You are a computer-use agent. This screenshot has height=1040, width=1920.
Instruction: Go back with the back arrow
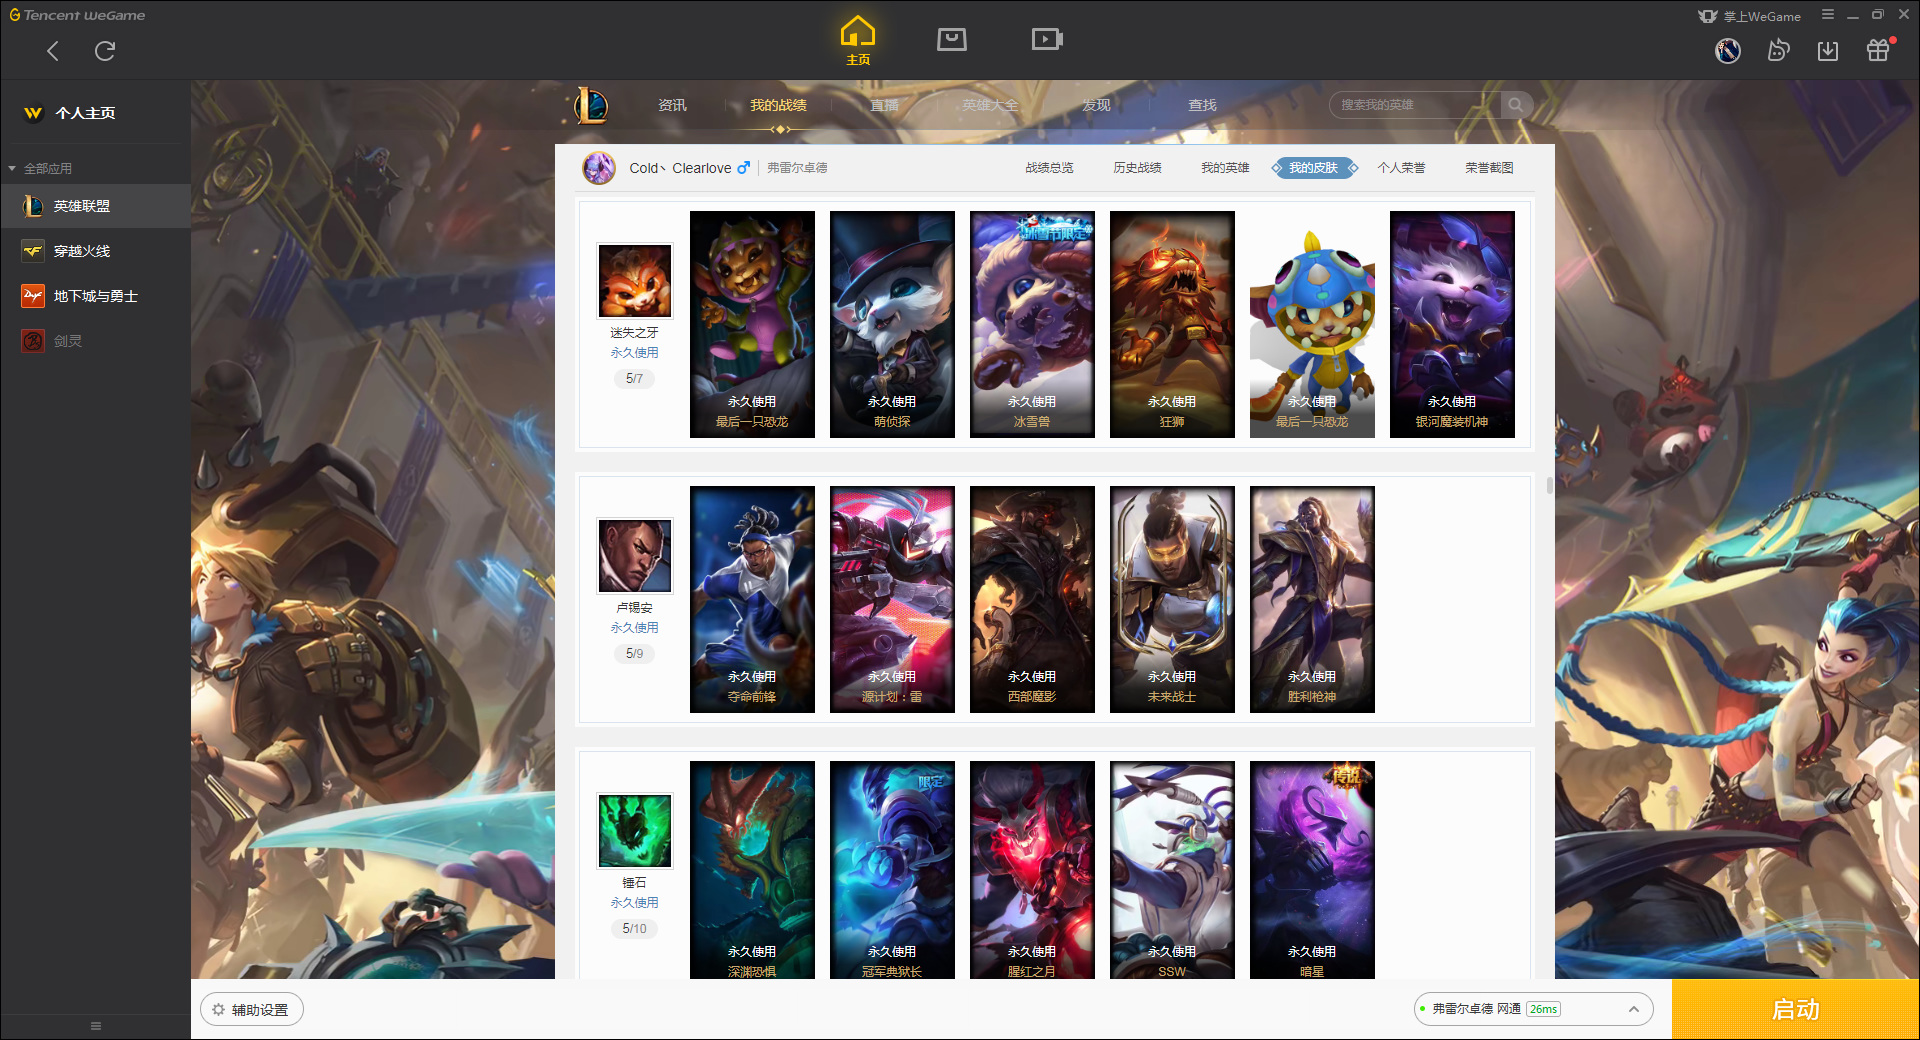[x=53, y=51]
